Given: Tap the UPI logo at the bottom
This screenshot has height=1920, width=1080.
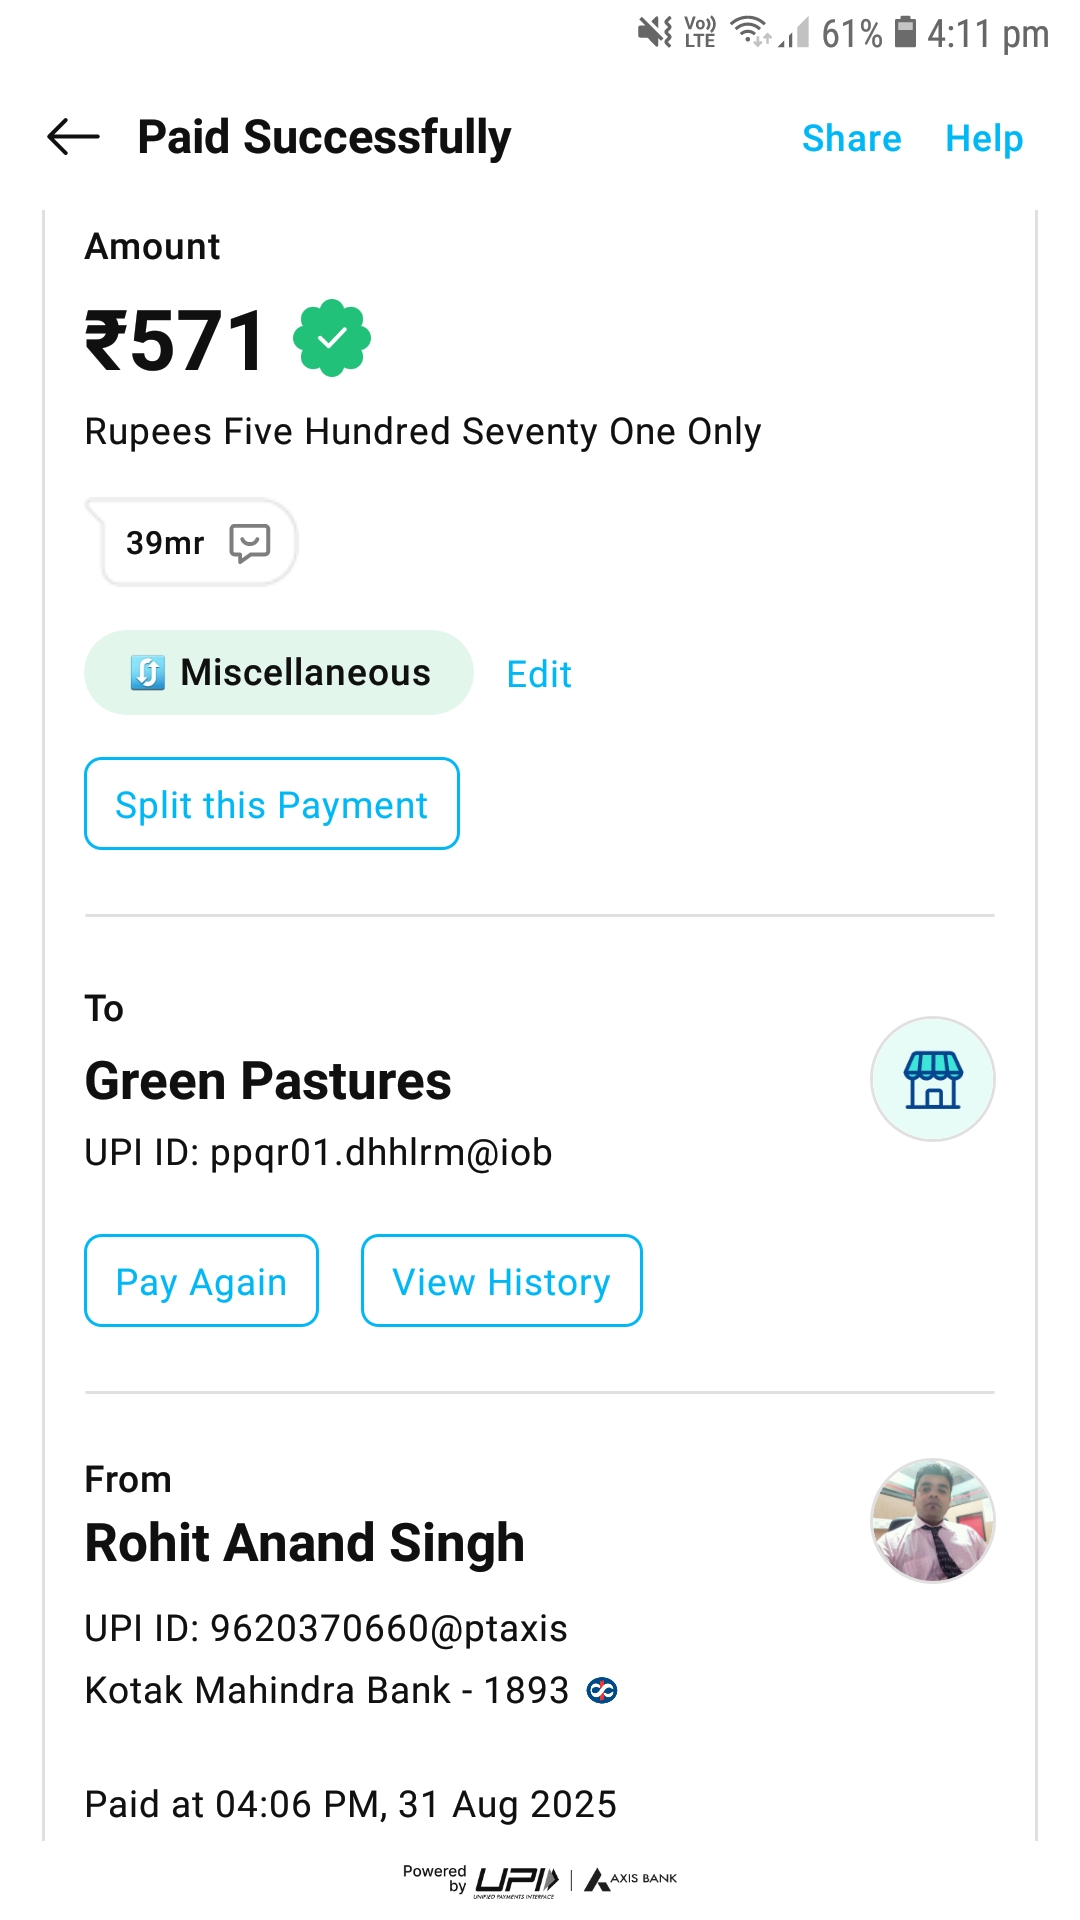Looking at the screenshot, I should [x=516, y=1880].
